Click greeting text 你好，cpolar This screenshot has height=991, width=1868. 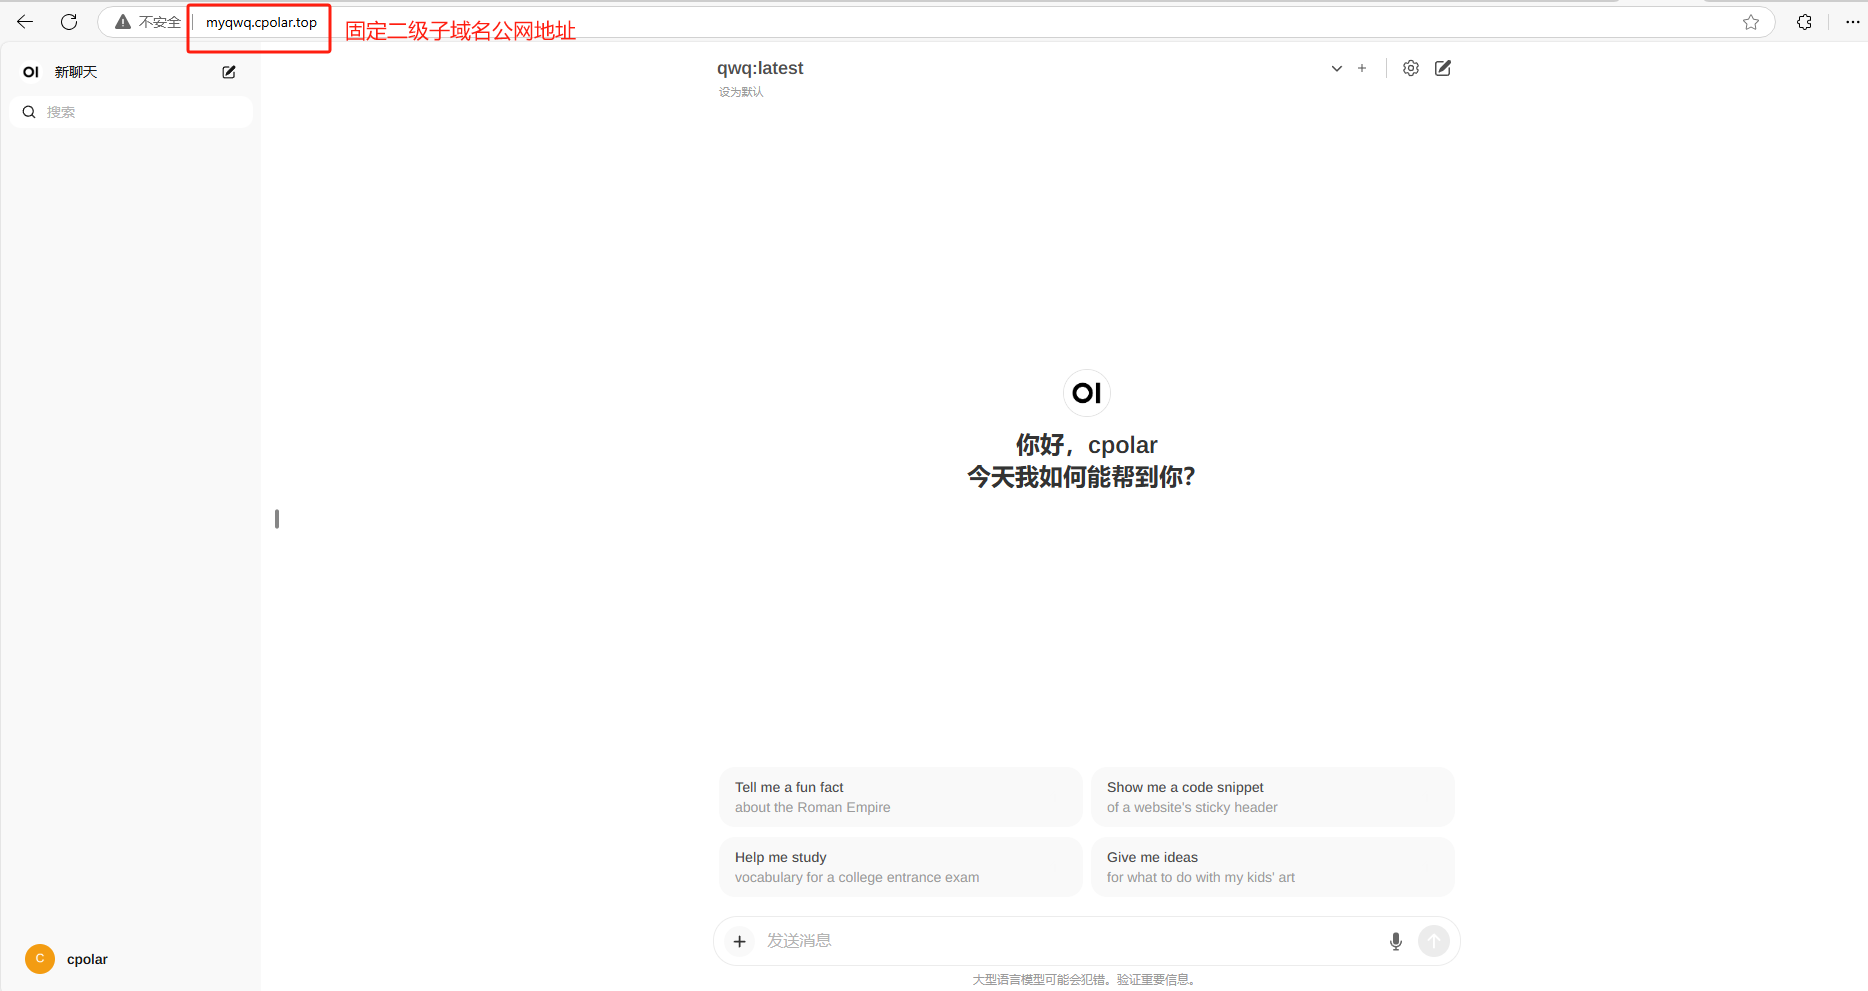(1087, 445)
